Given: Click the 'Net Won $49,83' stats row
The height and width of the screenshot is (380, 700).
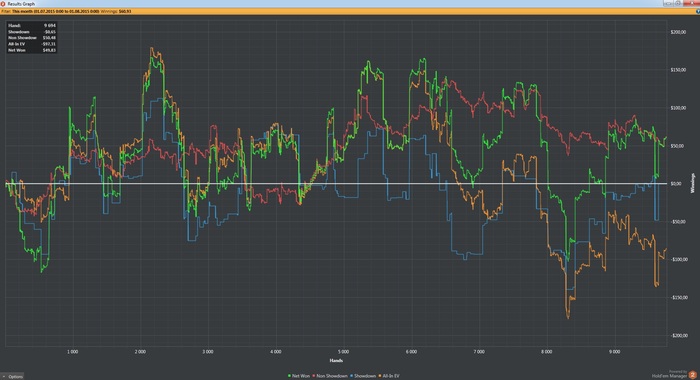Looking at the screenshot, I should pos(32,50).
